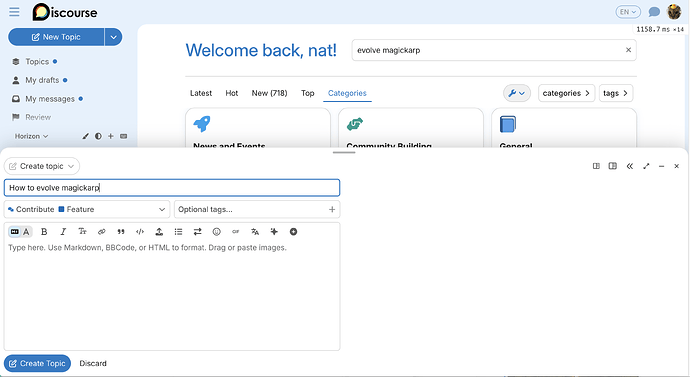Switch to the Top tab
Viewport: 690px width, 377px height.
coord(308,93)
